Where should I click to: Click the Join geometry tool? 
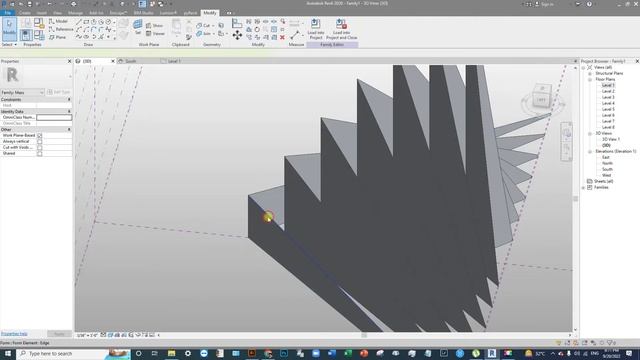[x=204, y=34]
